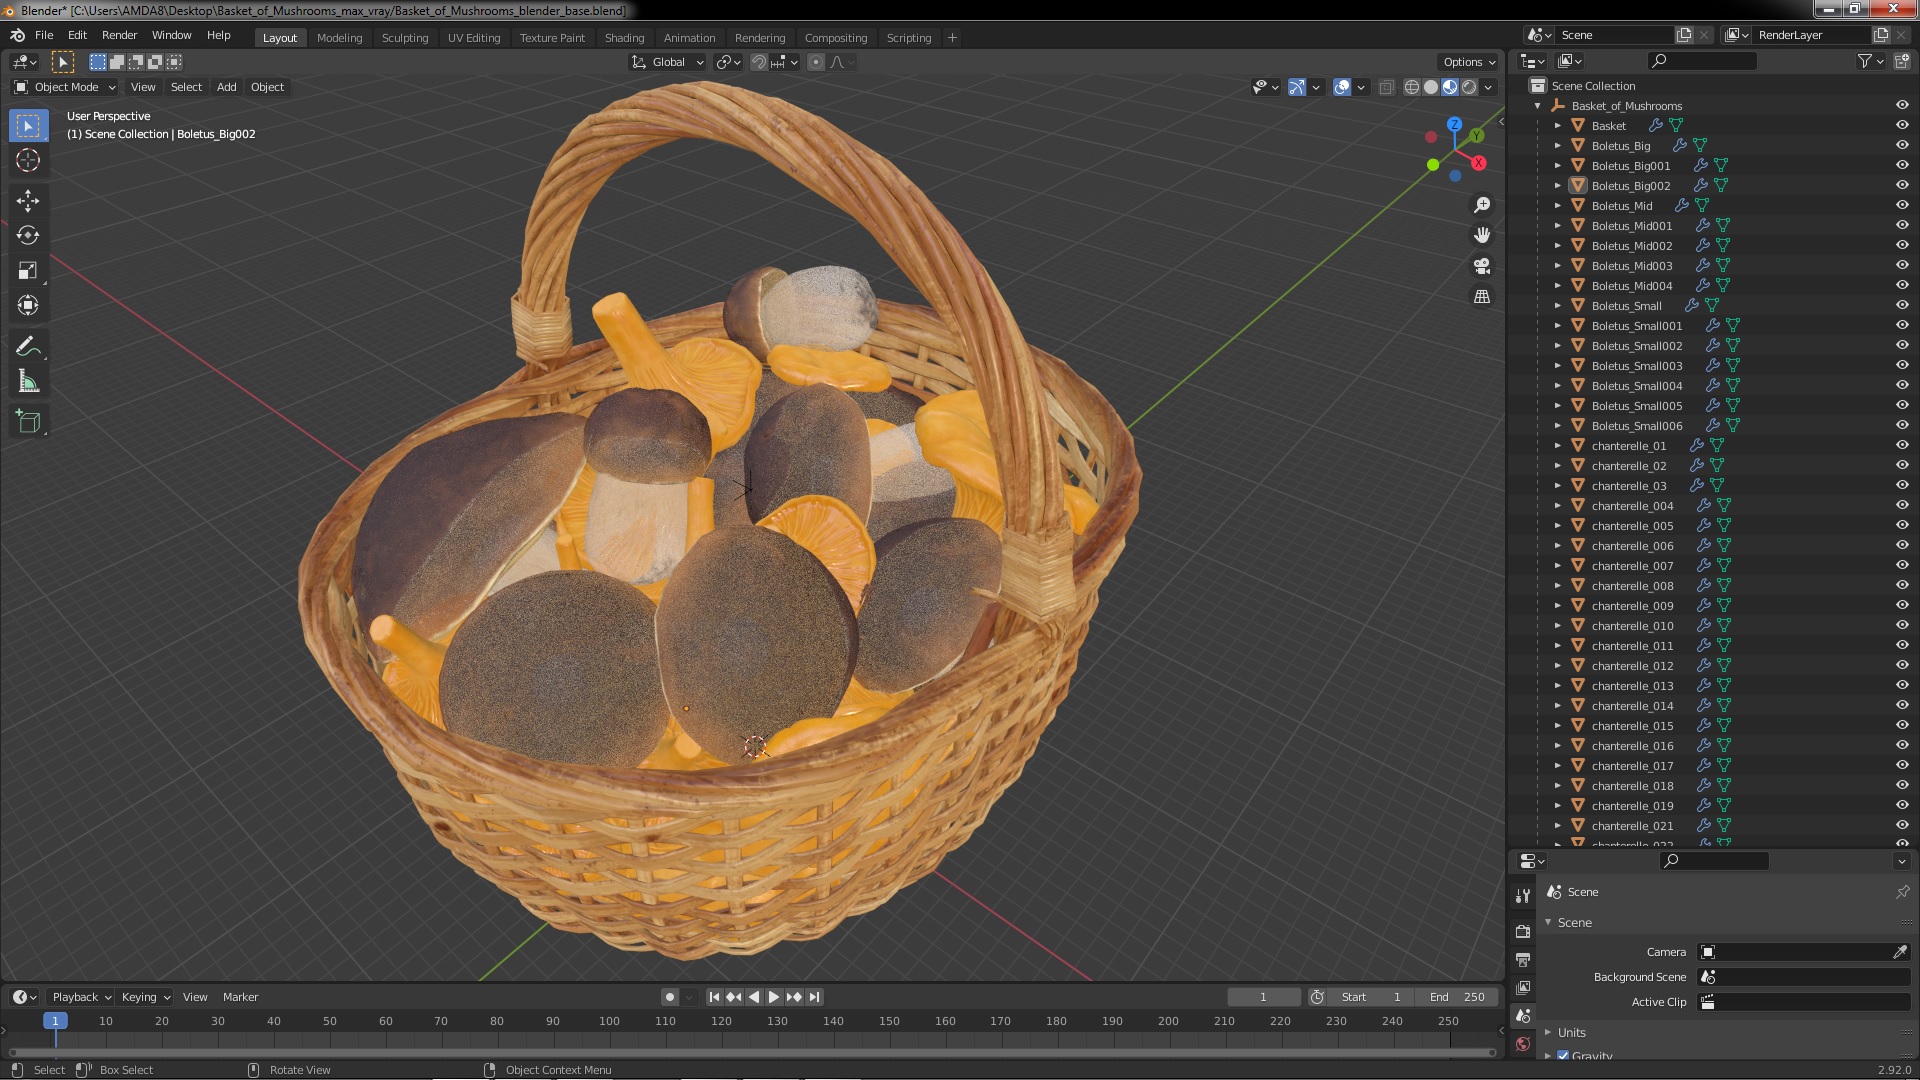The height and width of the screenshot is (1080, 1920).
Task: Open the Object Mode dropdown
Action: (65, 87)
